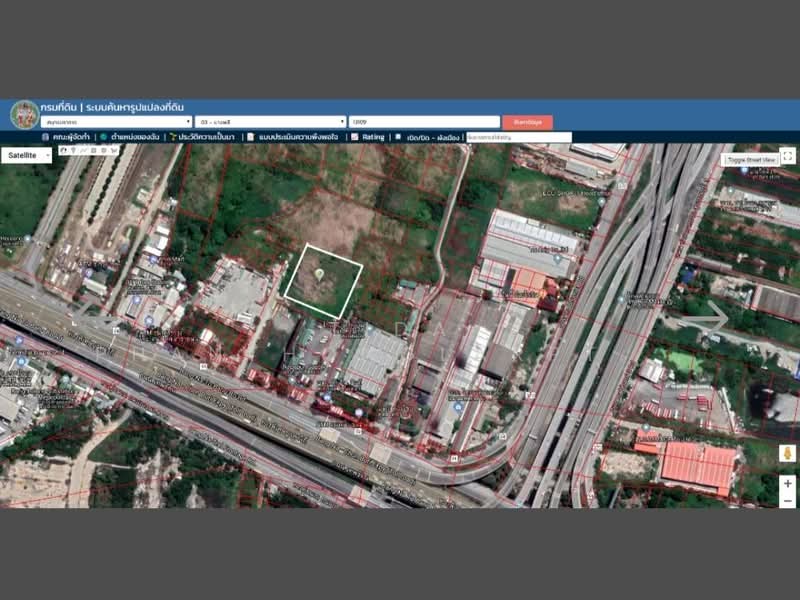Open the Satellite map type dropdown
This screenshot has width=800, height=600.
[25, 156]
